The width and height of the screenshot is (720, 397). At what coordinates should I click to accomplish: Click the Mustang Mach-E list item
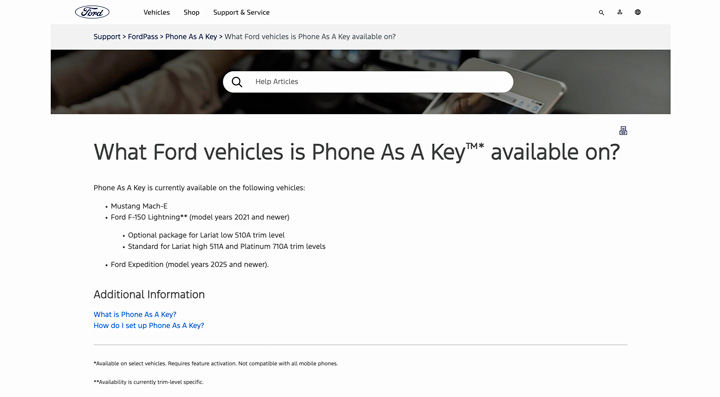coord(139,206)
